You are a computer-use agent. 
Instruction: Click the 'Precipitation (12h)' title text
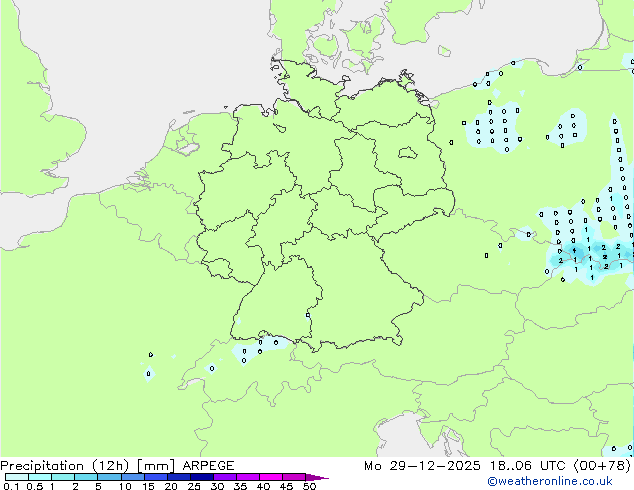[x=65, y=466]
